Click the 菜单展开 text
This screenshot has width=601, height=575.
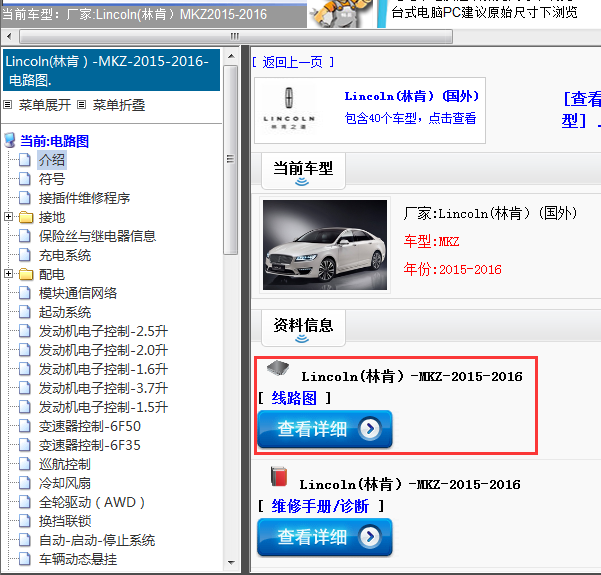[x=45, y=105]
